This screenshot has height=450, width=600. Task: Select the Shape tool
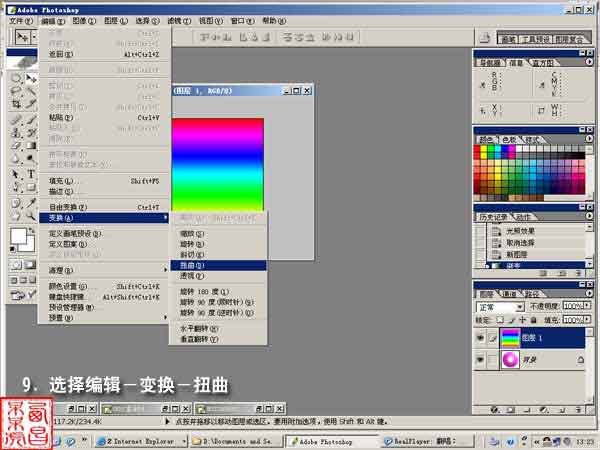(31, 187)
